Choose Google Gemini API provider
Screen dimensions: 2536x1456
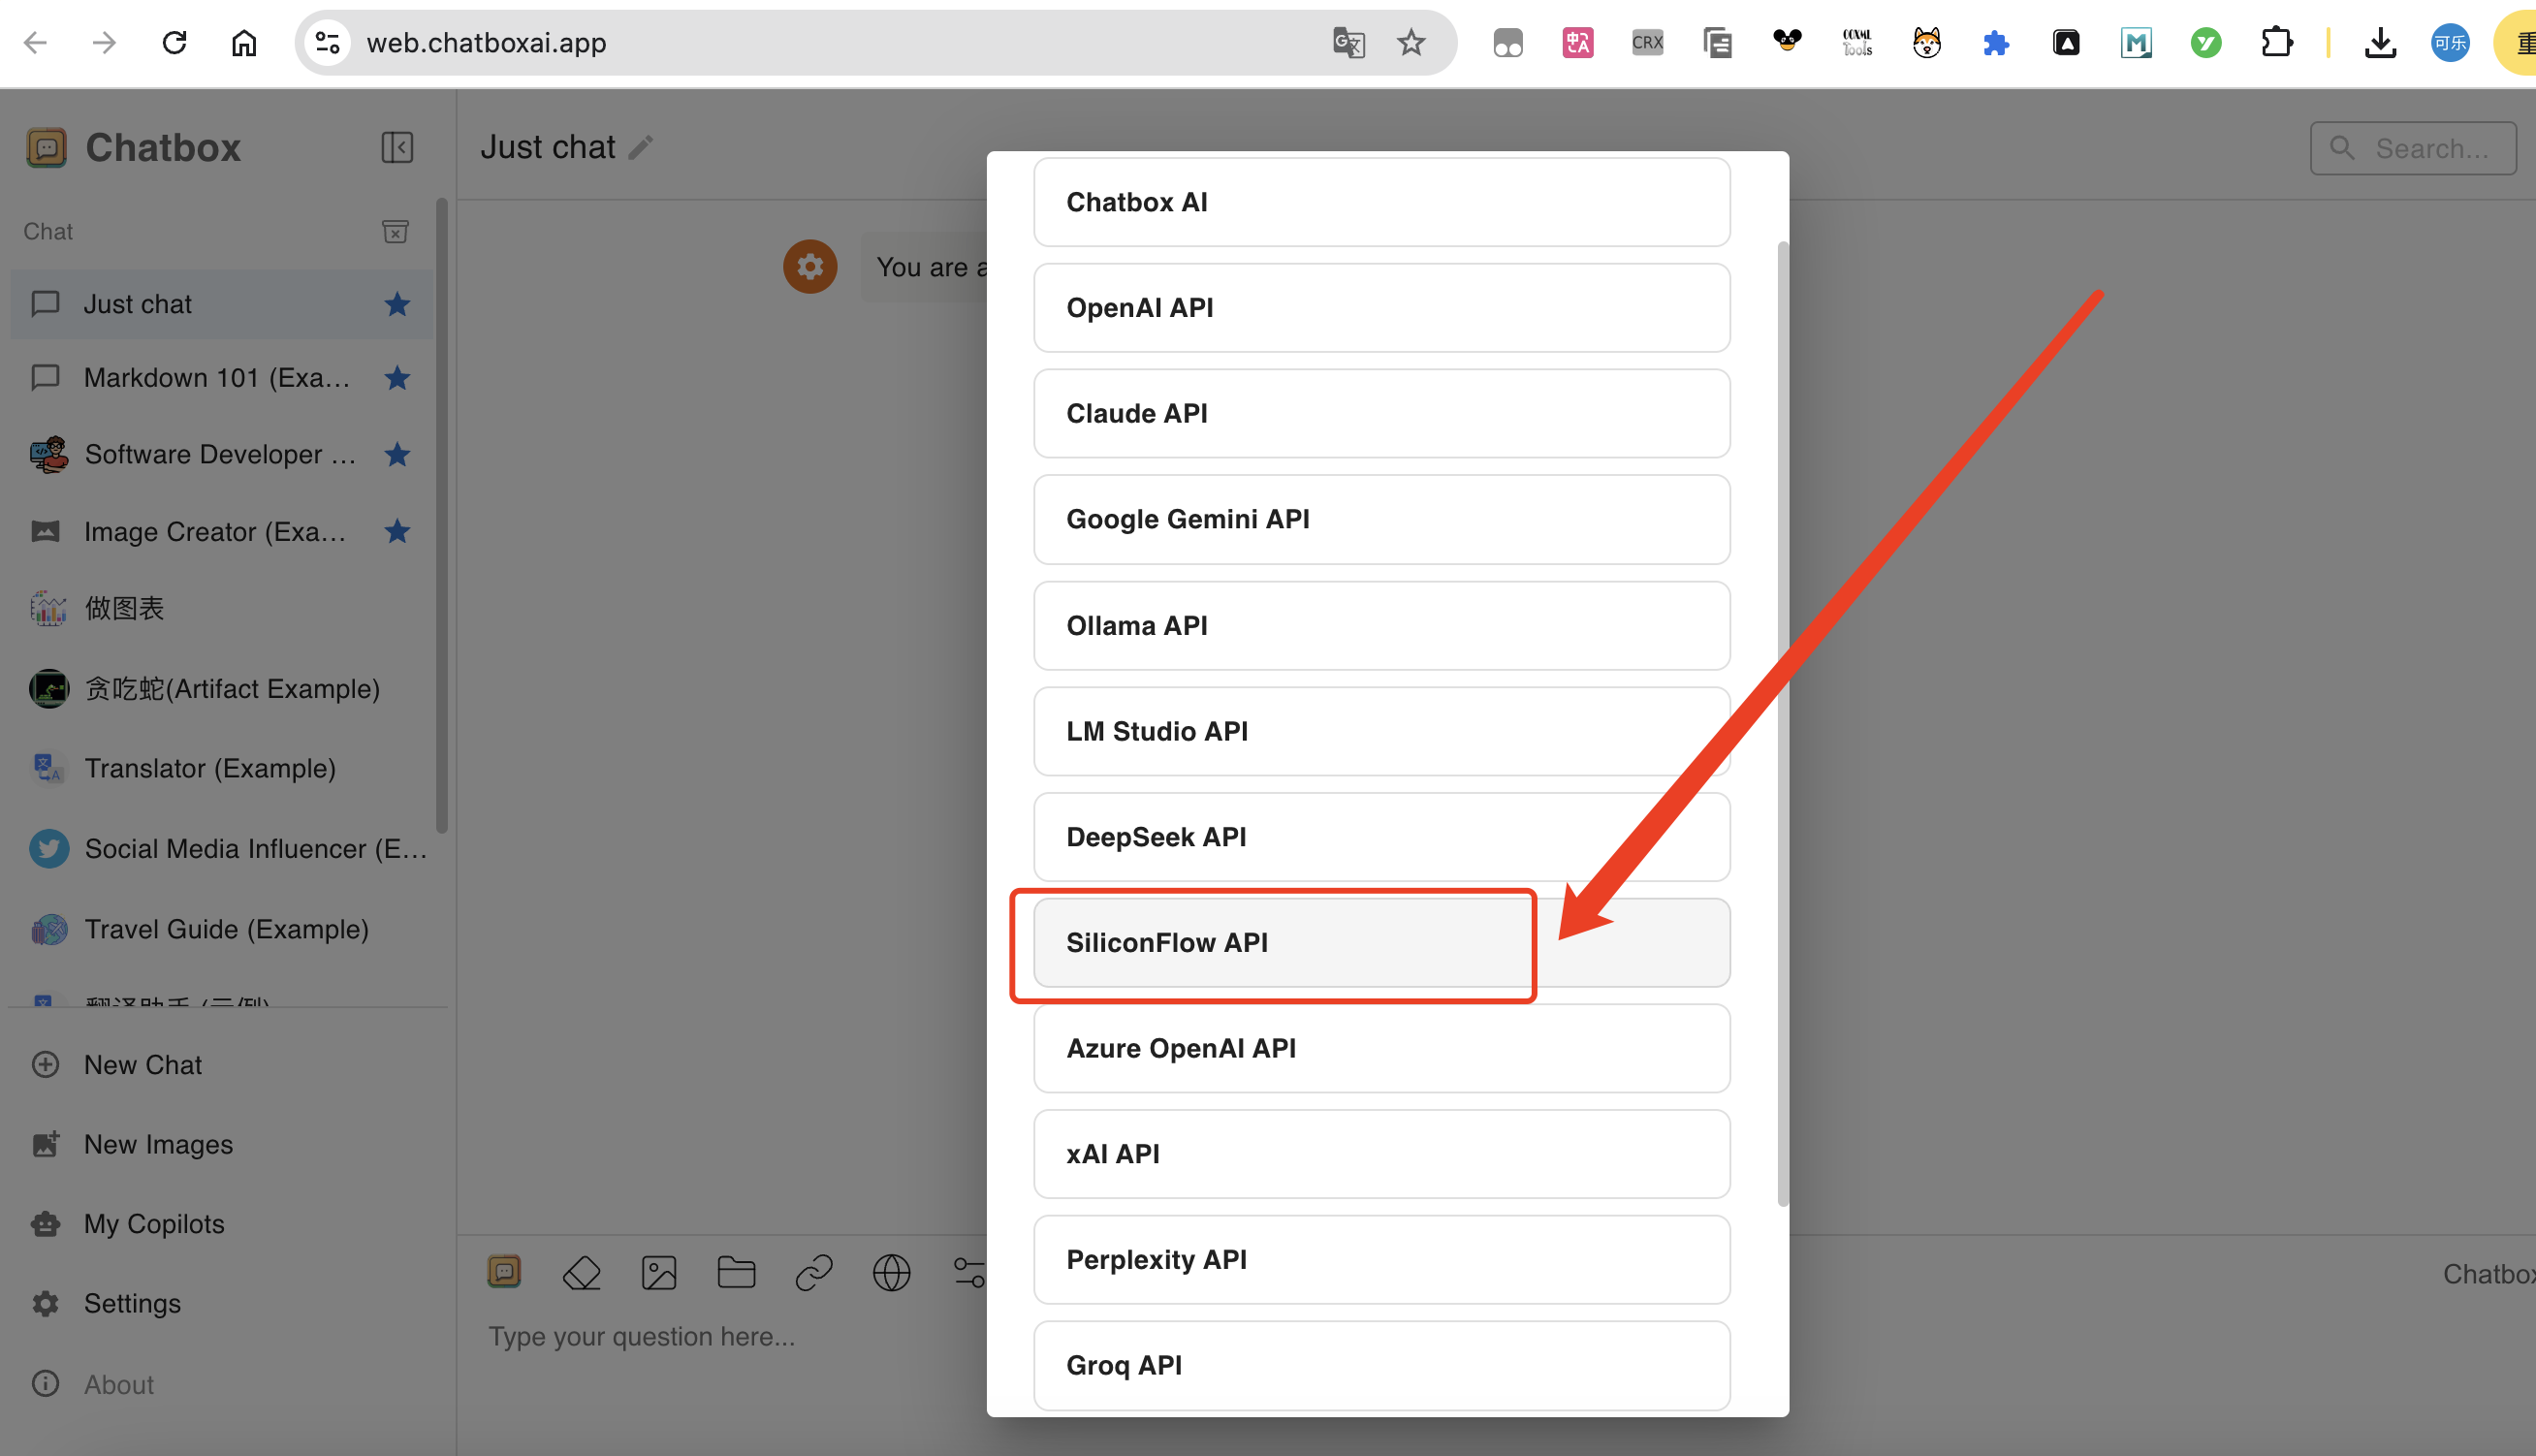point(1381,519)
